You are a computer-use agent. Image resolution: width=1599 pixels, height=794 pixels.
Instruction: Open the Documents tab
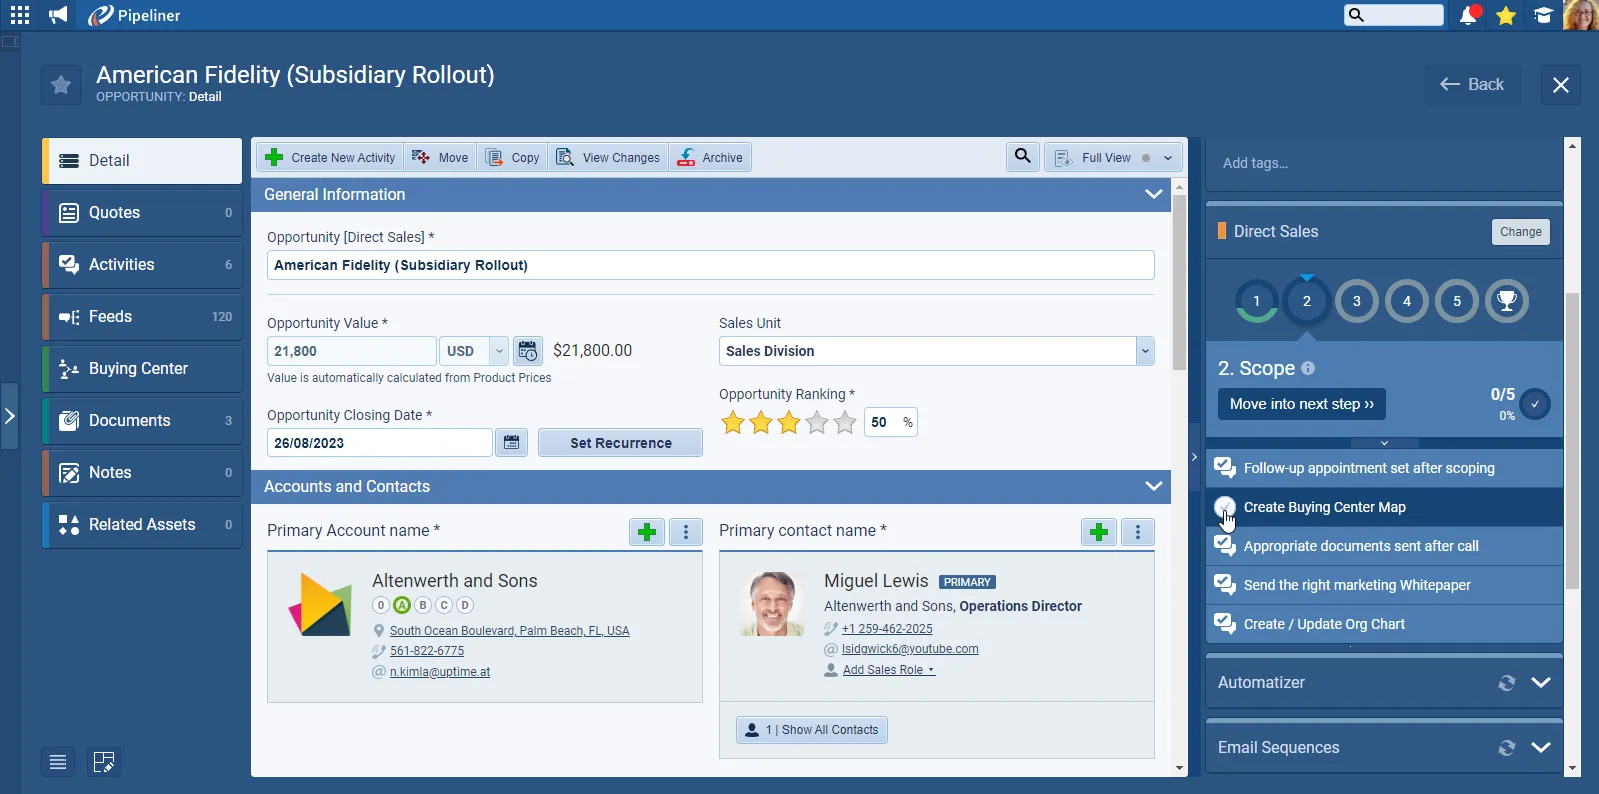[142, 421]
